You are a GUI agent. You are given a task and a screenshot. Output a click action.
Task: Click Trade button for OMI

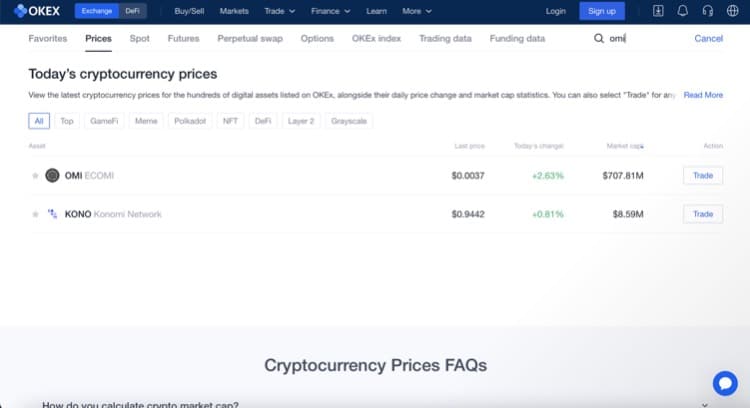pyautogui.click(x=702, y=175)
